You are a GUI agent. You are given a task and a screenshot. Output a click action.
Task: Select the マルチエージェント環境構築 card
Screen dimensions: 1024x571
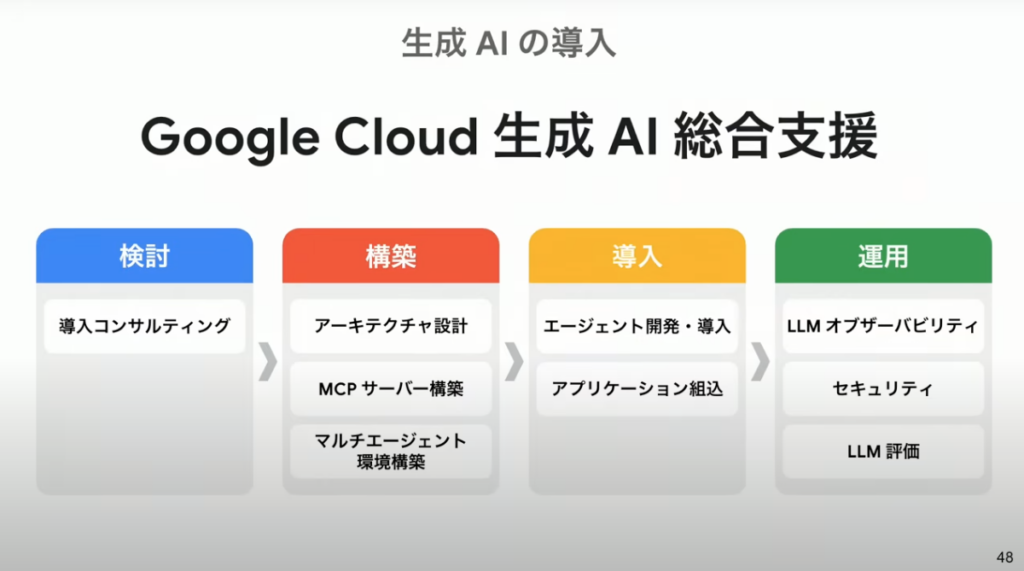(391, 450)
